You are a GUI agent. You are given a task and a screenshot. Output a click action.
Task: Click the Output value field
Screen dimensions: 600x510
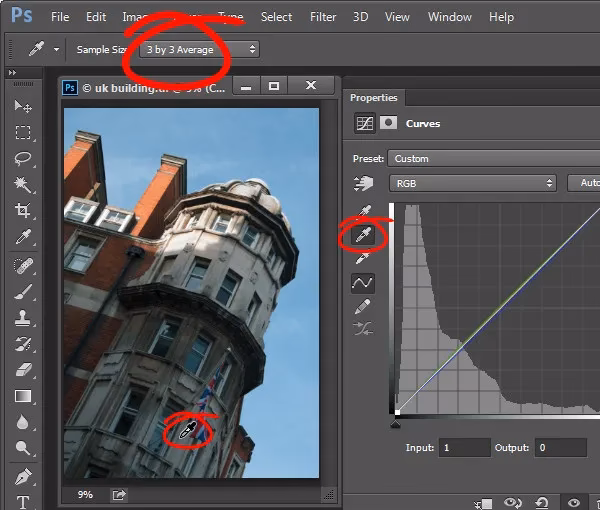(560, 448)
